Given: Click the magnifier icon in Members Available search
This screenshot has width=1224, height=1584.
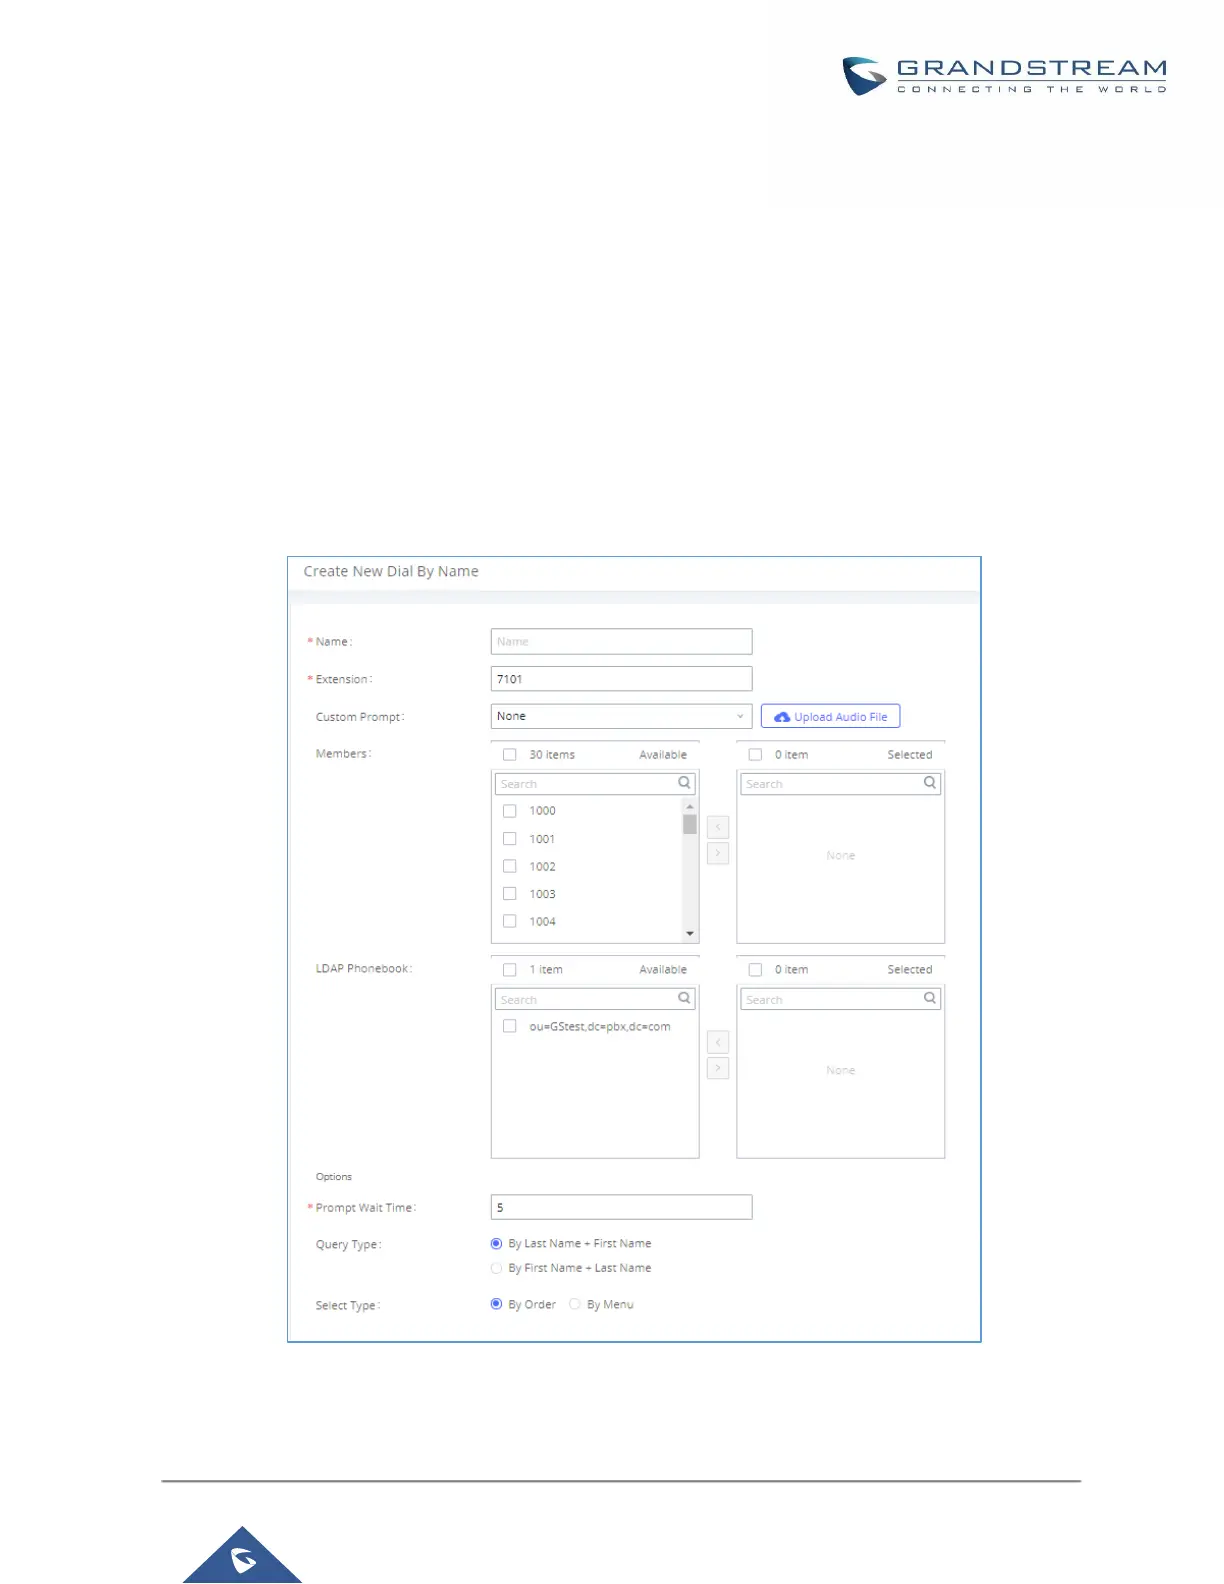Looking at the screenshot, I should coord(684,783).
